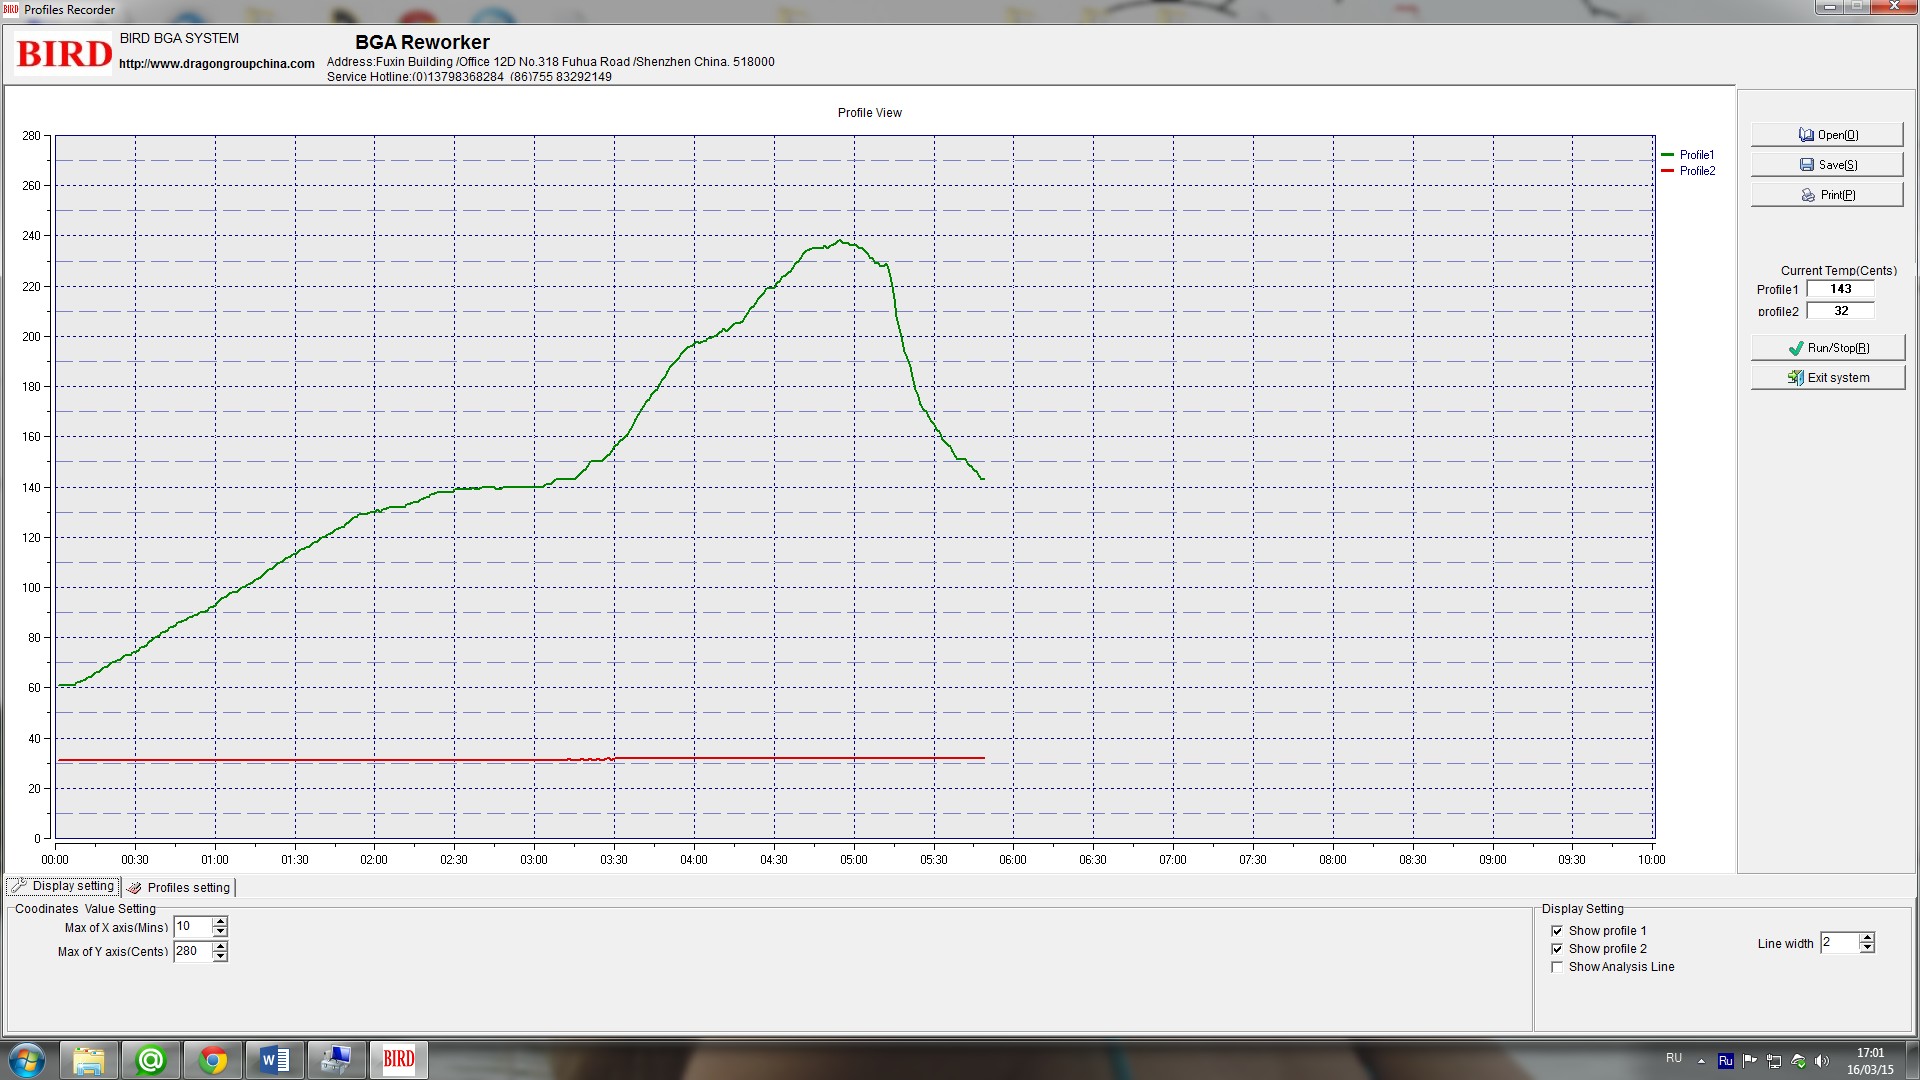Enable Show Analysis Line checkbox

tap(1557, 967)
